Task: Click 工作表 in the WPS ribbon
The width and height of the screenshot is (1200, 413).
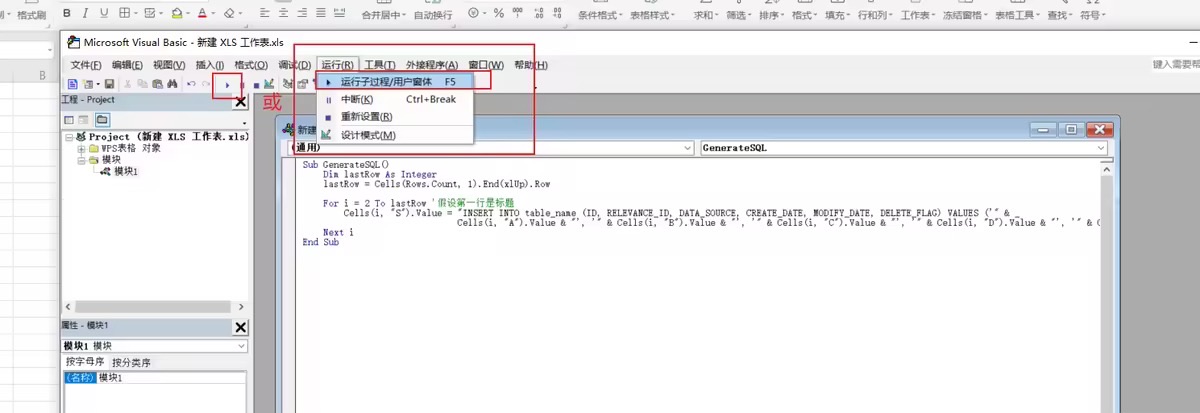Action: 916,15
